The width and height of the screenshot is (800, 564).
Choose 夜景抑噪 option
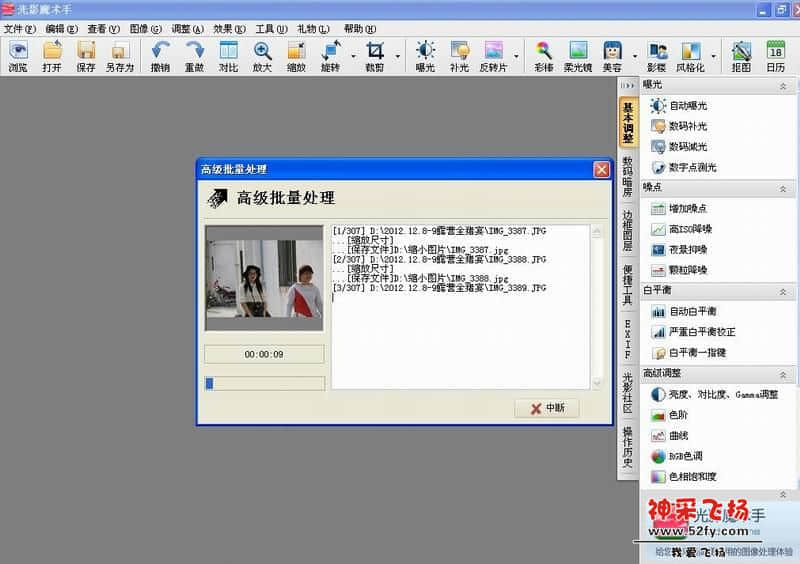(x=678, y=250)
